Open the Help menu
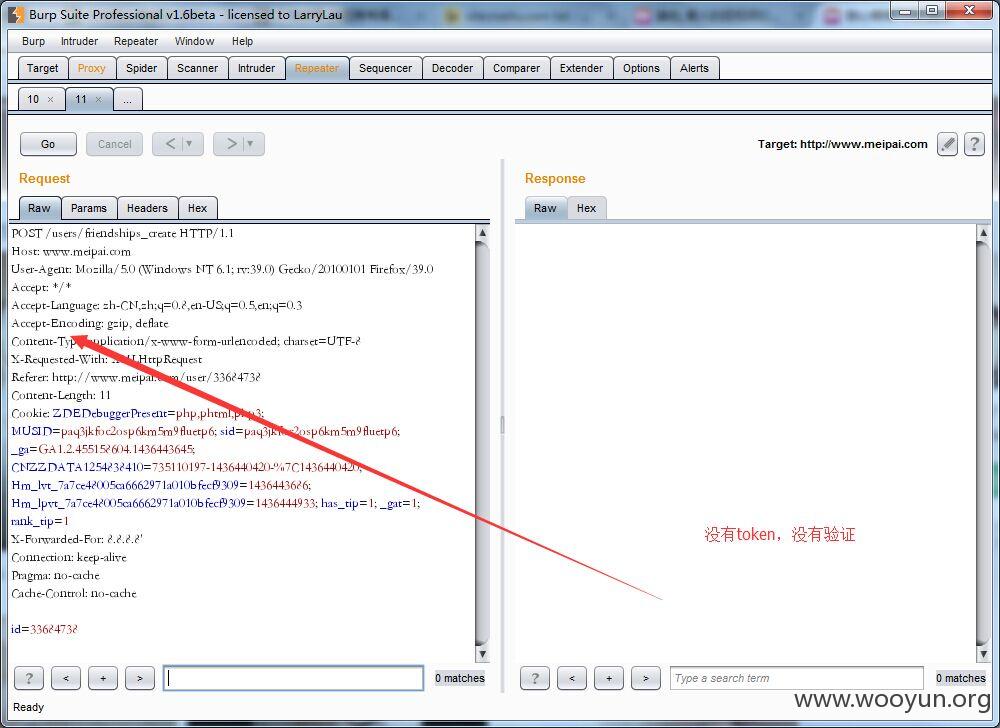The image size is (1000, 728). click(242, 41)
